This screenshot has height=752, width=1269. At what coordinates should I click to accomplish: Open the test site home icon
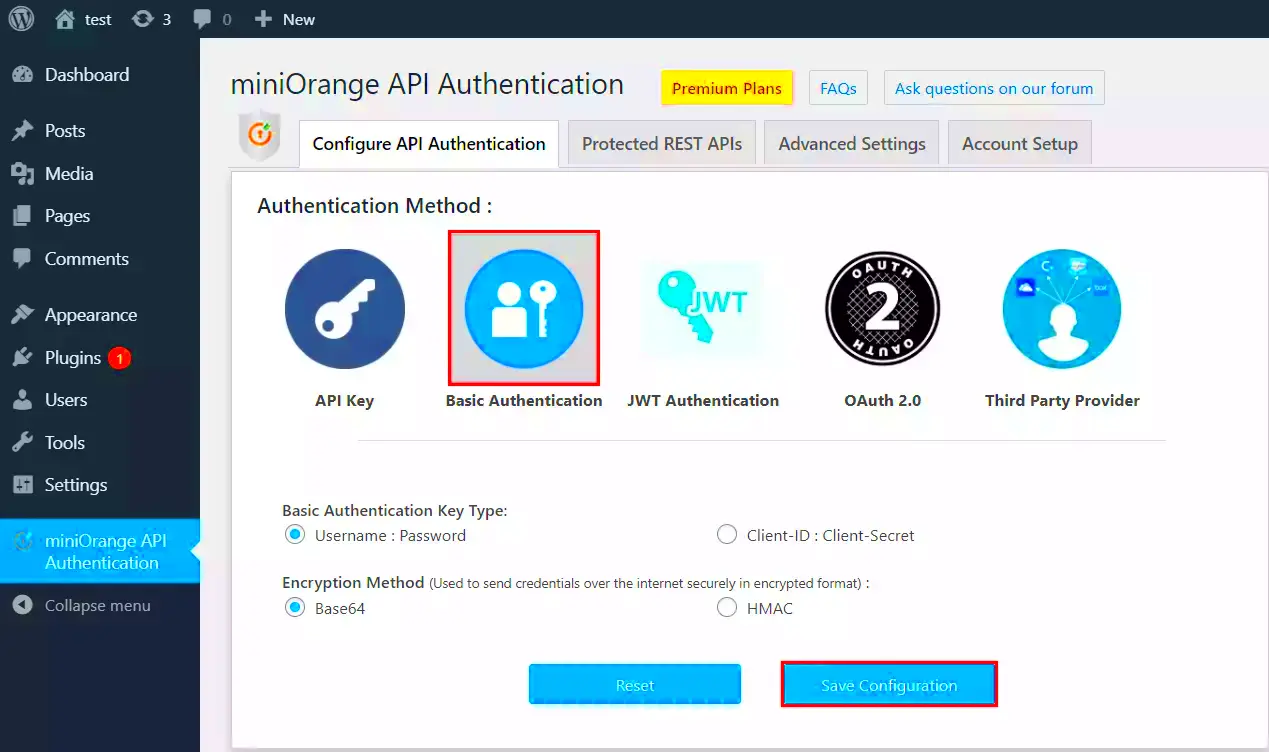click(x=65, y=19)
